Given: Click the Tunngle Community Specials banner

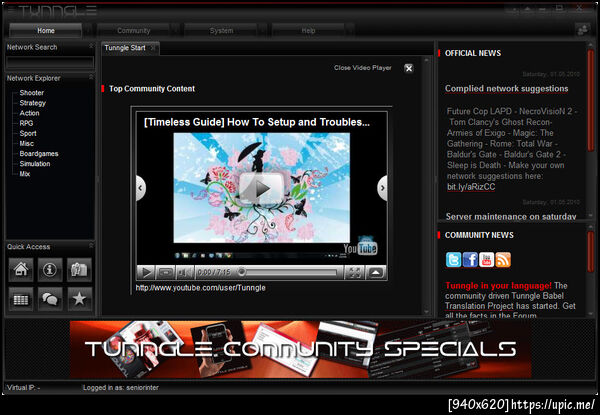Looking at the screenshot, I should click(x=300, y=349).
